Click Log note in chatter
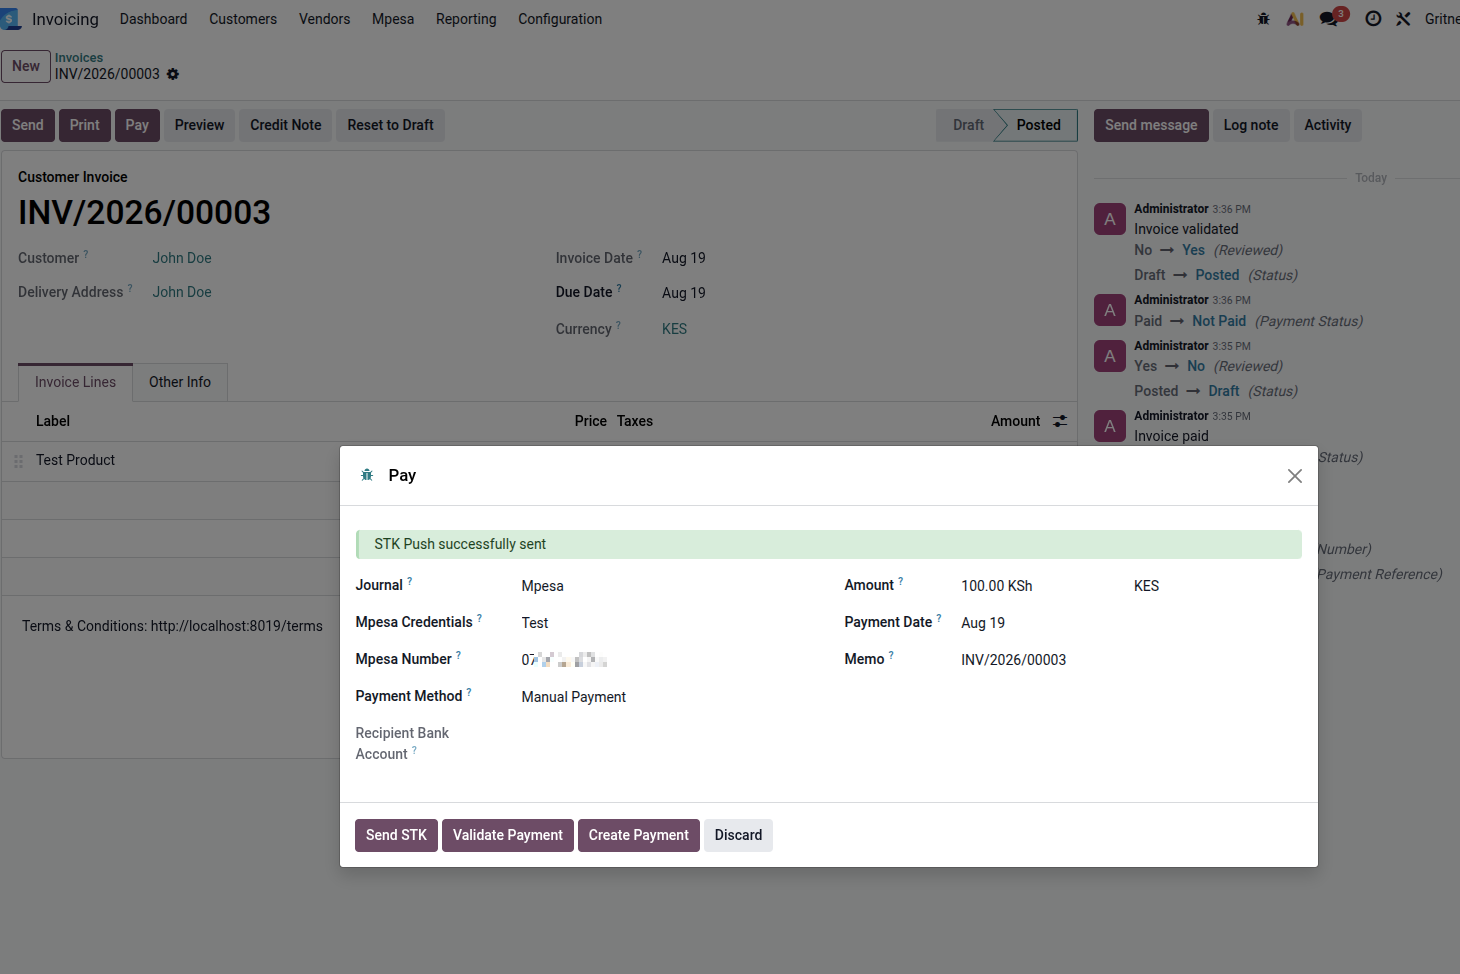This screenshot has width=1460, height=974. click(x=1251, y=125)
